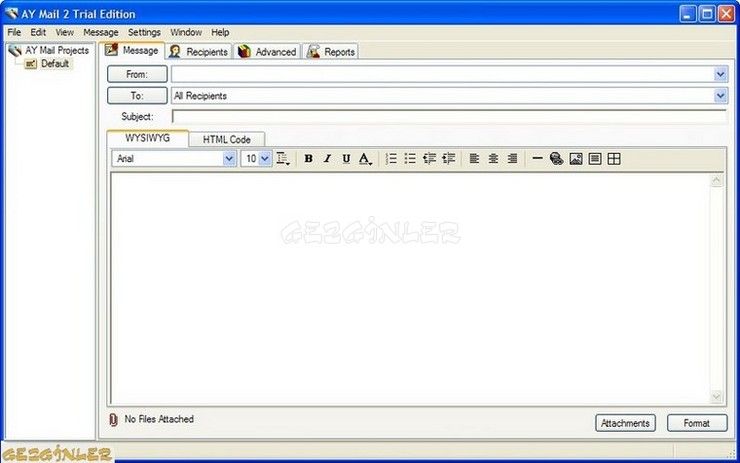The image size is (740, 463).
Task: Open the Settings menu
Action: [144, 32]
